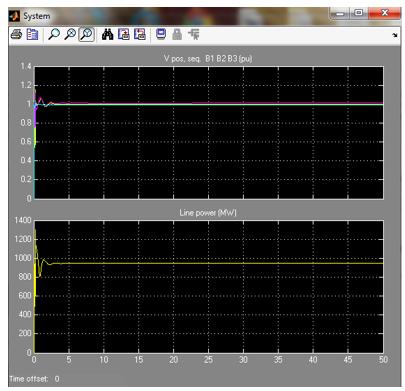Close the System scope window
Screen dimensions: 405x391
coord(384,13)
